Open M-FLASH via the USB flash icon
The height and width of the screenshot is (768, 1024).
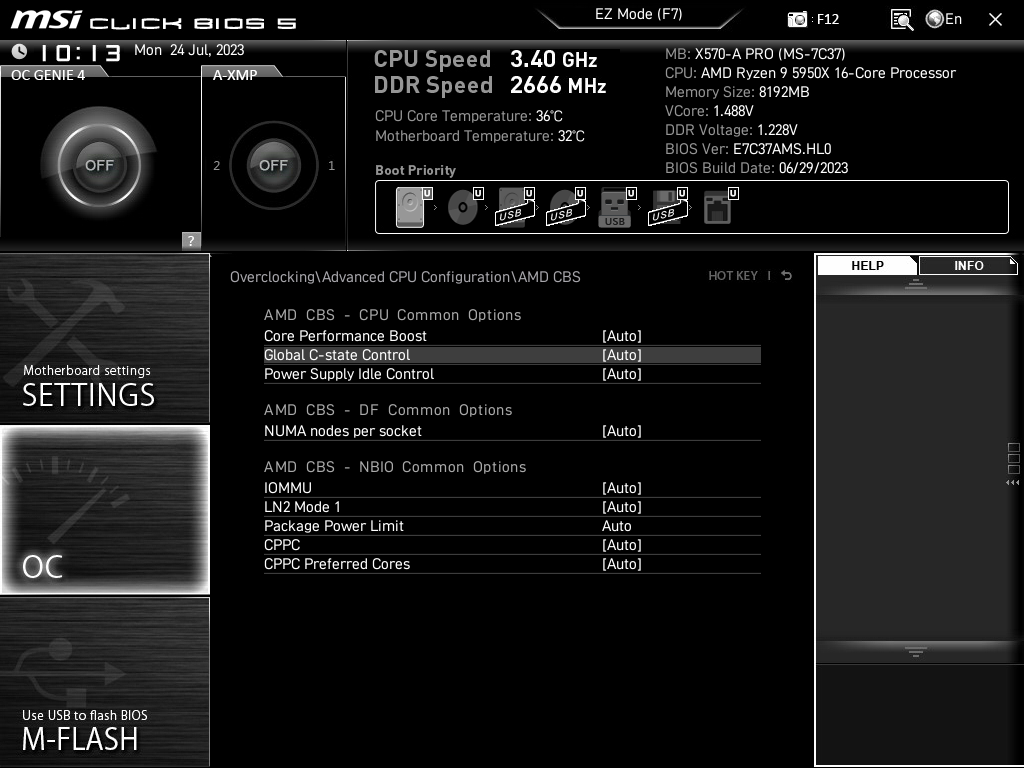pos(104,680)
